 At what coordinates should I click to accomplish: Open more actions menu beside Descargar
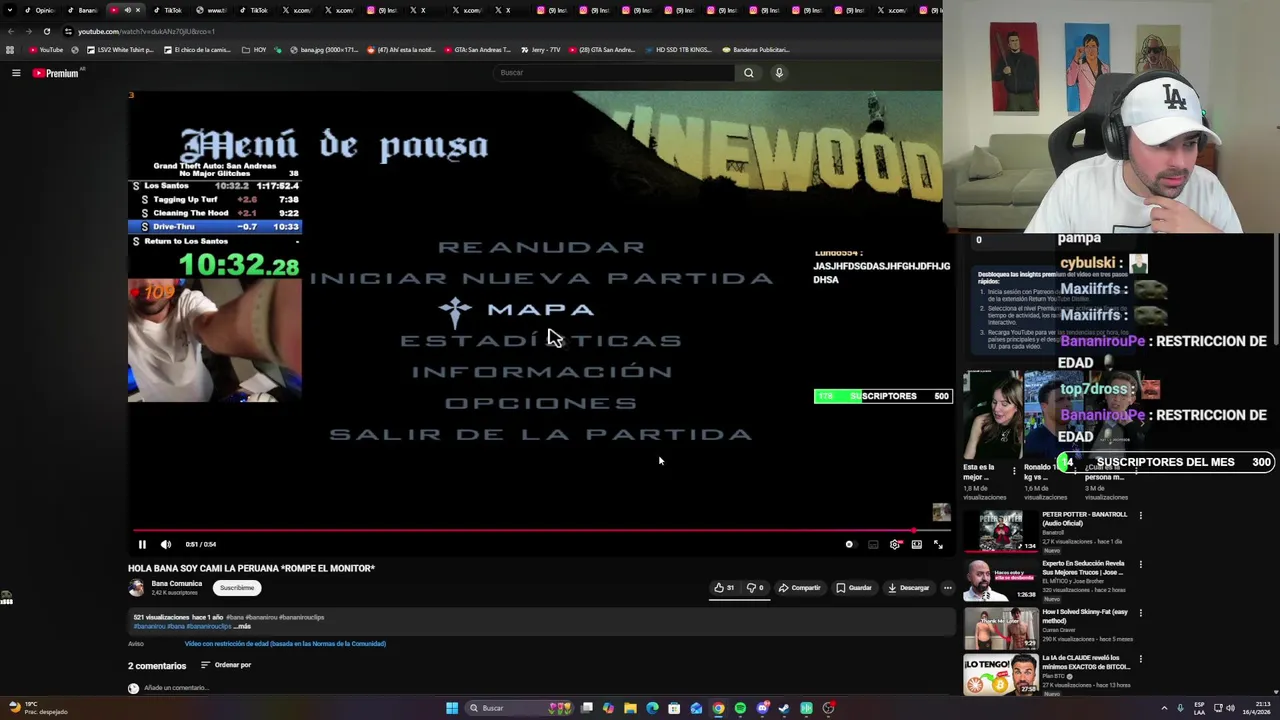(947, 588)
